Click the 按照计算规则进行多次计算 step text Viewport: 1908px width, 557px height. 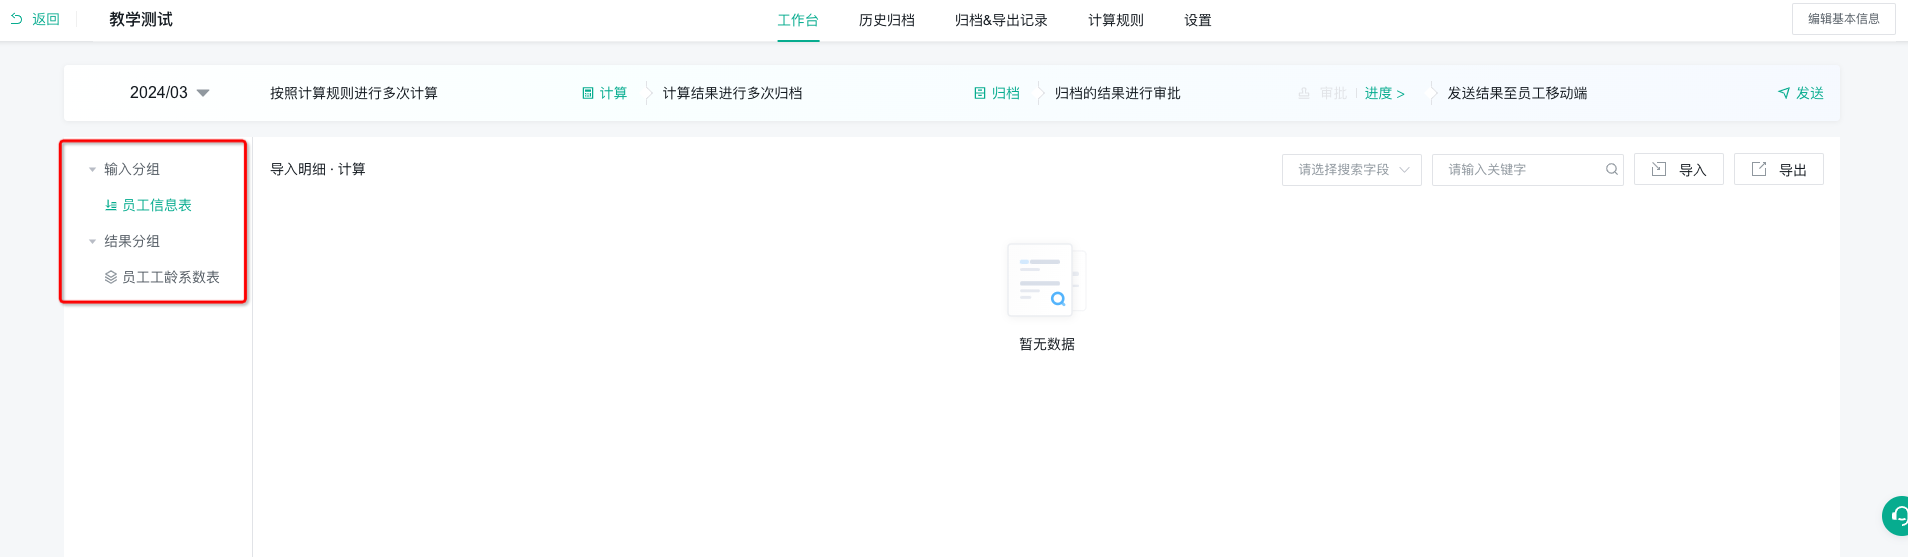click(x=354, y=93)
